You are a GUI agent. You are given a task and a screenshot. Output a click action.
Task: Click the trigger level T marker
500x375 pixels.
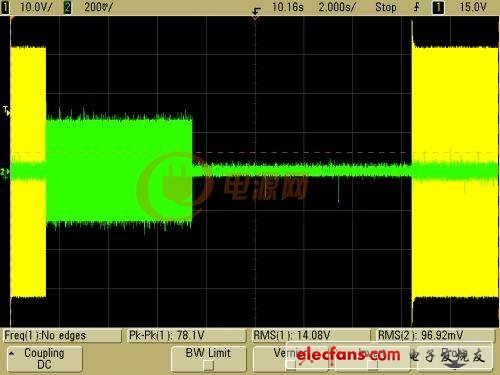[7, 111]
